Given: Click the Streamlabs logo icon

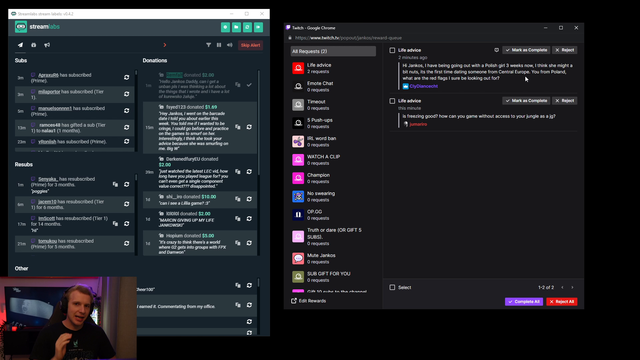Looking at the screenshot, I should coord(21,27).
